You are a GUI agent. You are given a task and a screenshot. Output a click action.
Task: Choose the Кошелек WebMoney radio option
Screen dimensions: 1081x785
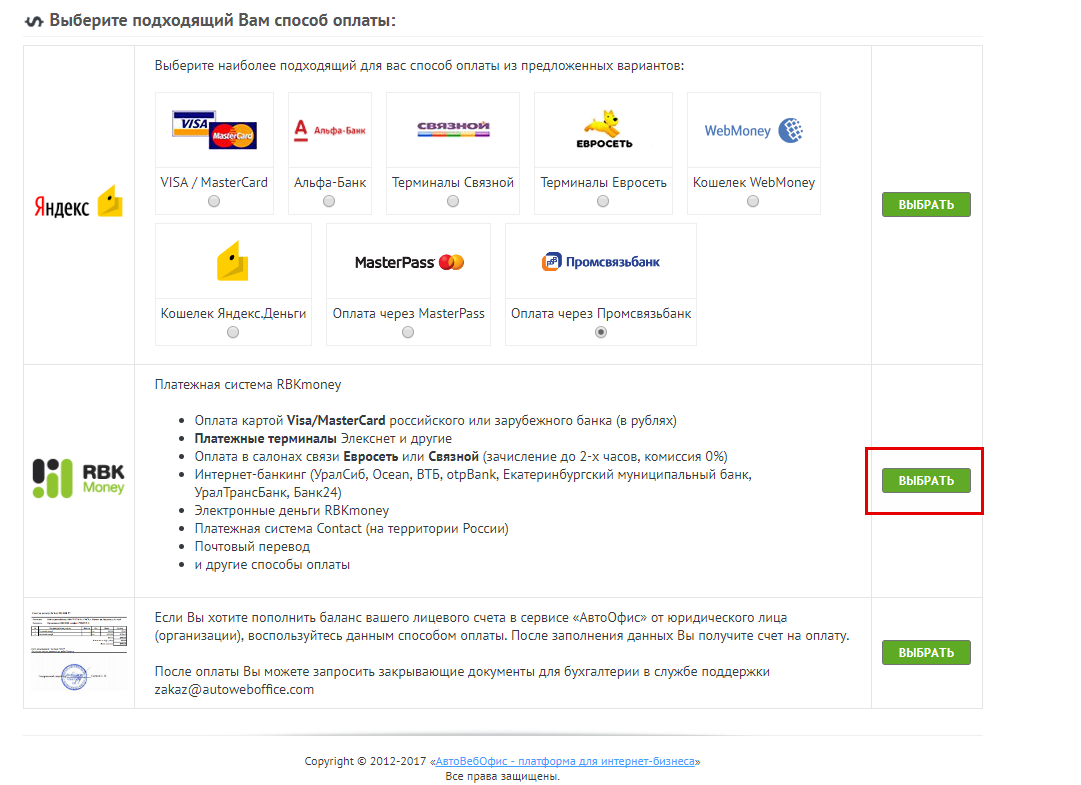(753, 201)
